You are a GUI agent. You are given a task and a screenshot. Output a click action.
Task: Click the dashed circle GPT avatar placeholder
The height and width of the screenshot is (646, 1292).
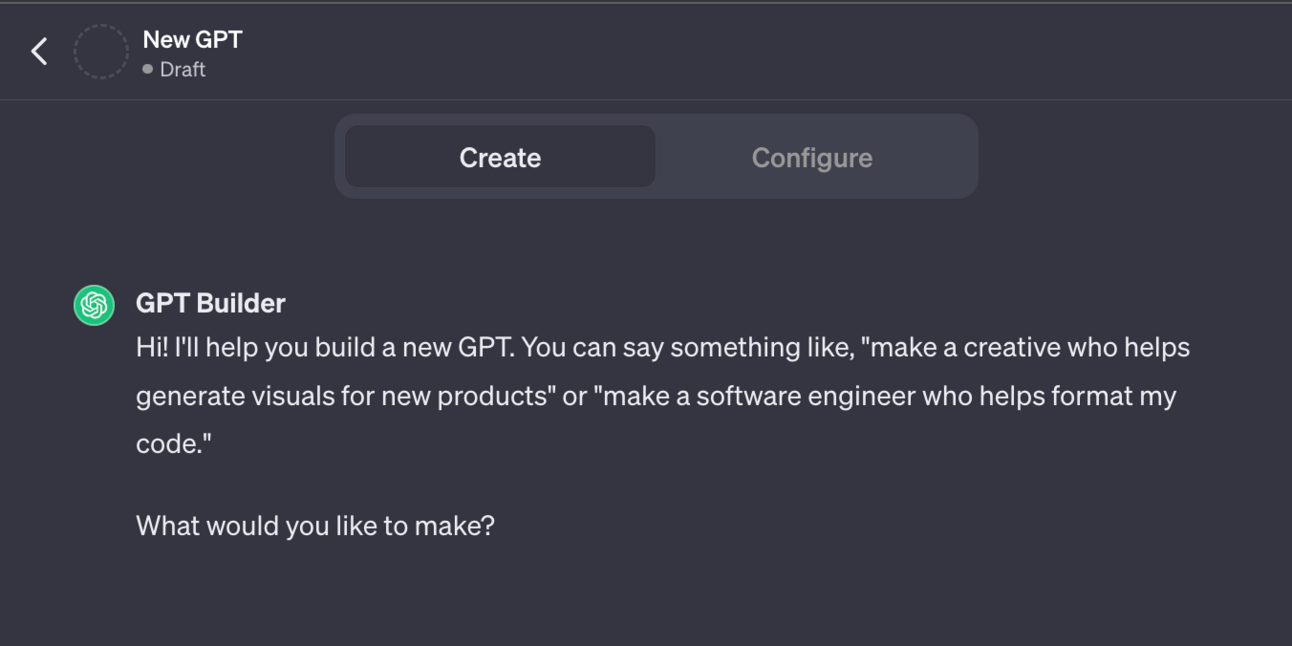click(x=101, y=52)
